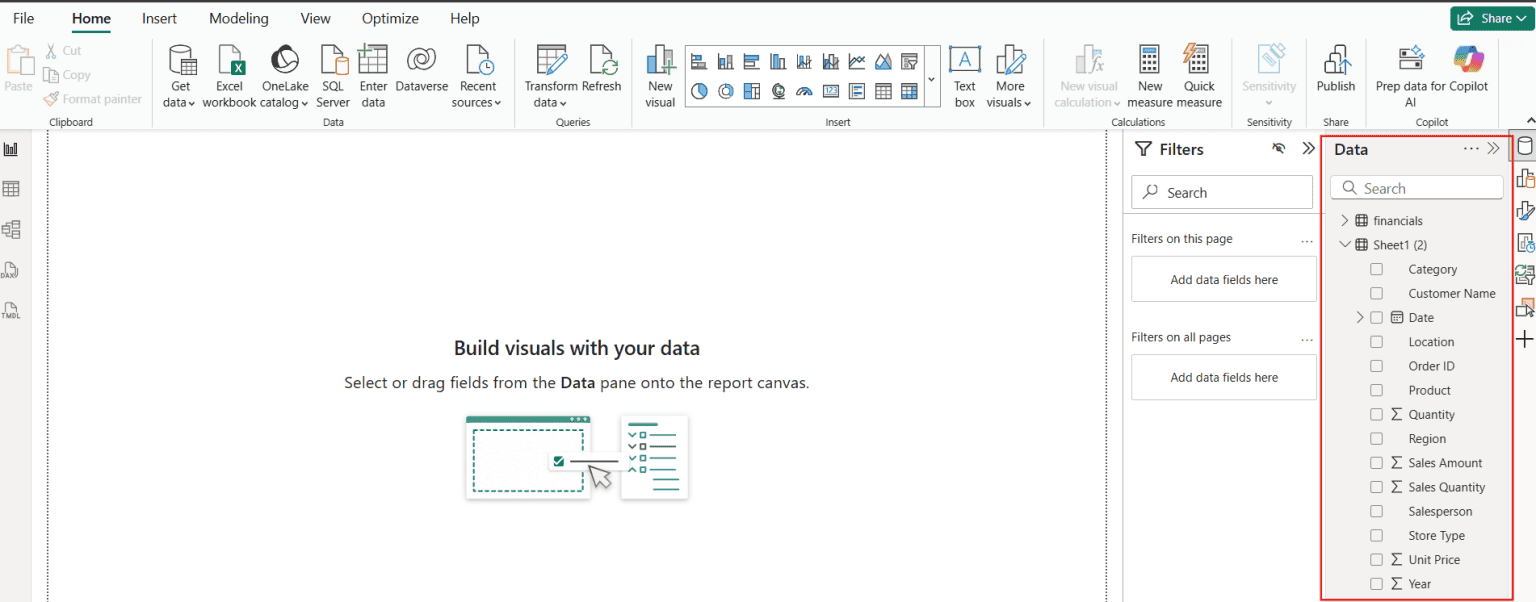Switch to the Insert tab

[x=160, y=18]
